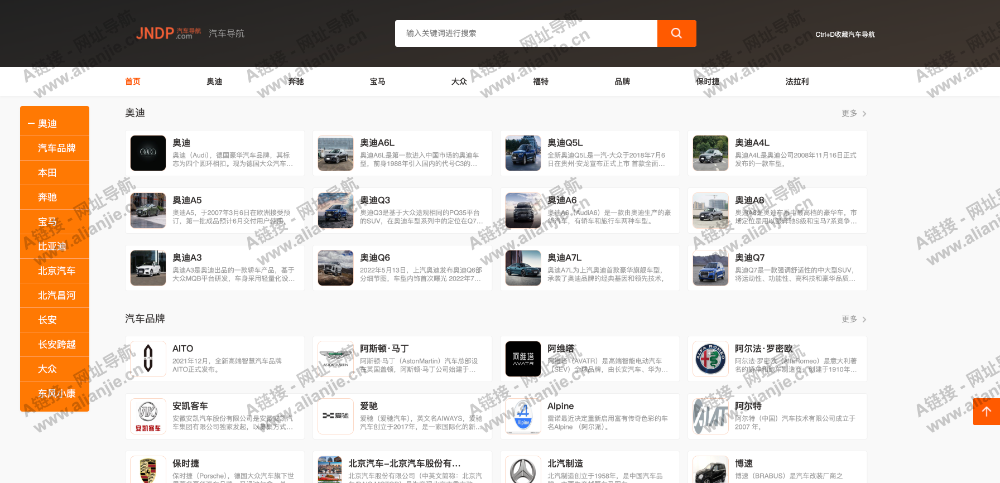Open the 北汽制造 card title
Image resolution: width=1000 pixels, height=483 pixels.
(x=565, y=463)
